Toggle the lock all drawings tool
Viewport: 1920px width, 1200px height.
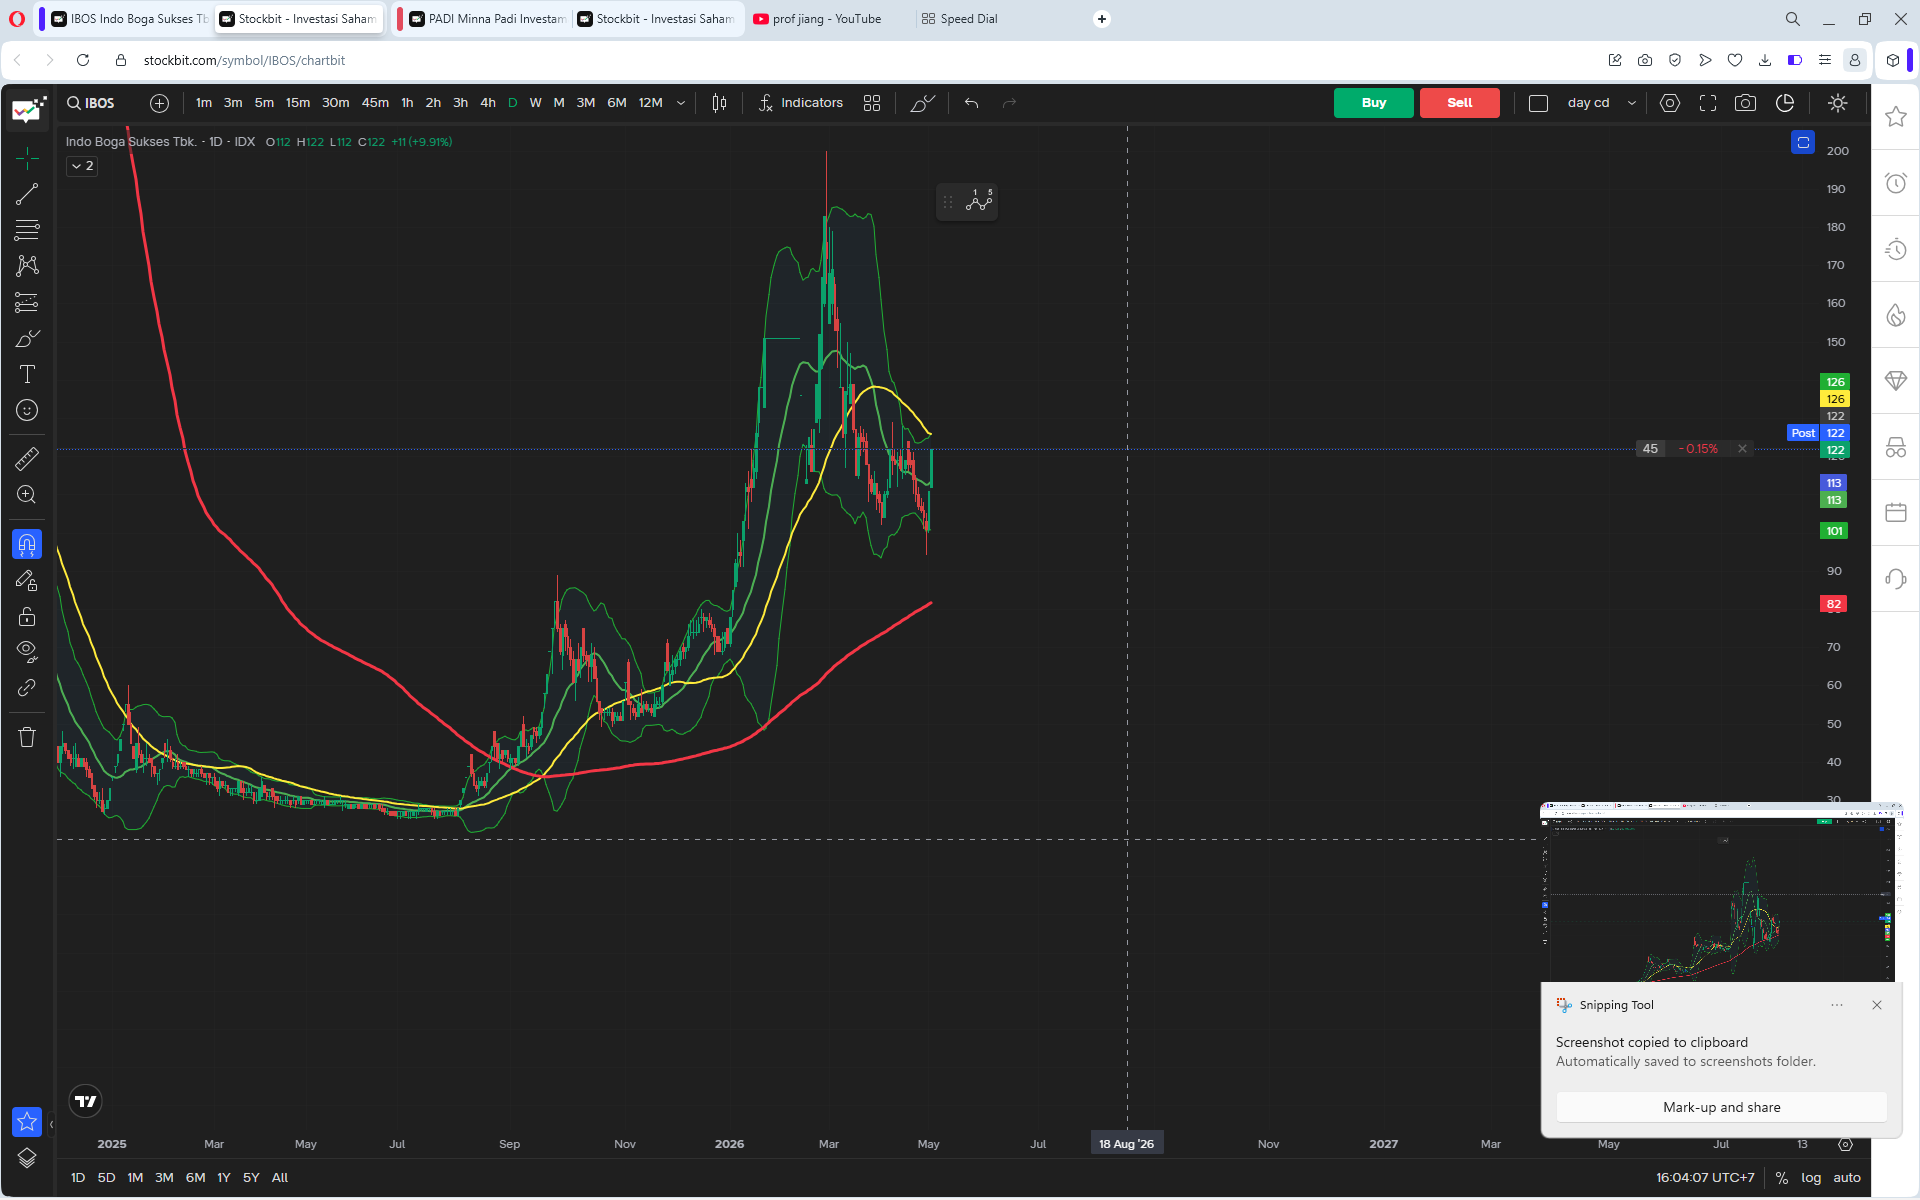tap(27, 616)
